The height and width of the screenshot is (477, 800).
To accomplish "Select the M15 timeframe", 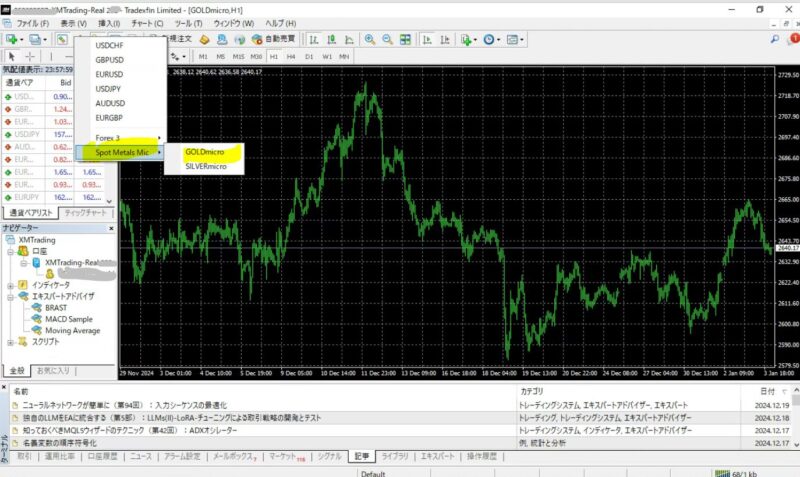I will (238, 57).
